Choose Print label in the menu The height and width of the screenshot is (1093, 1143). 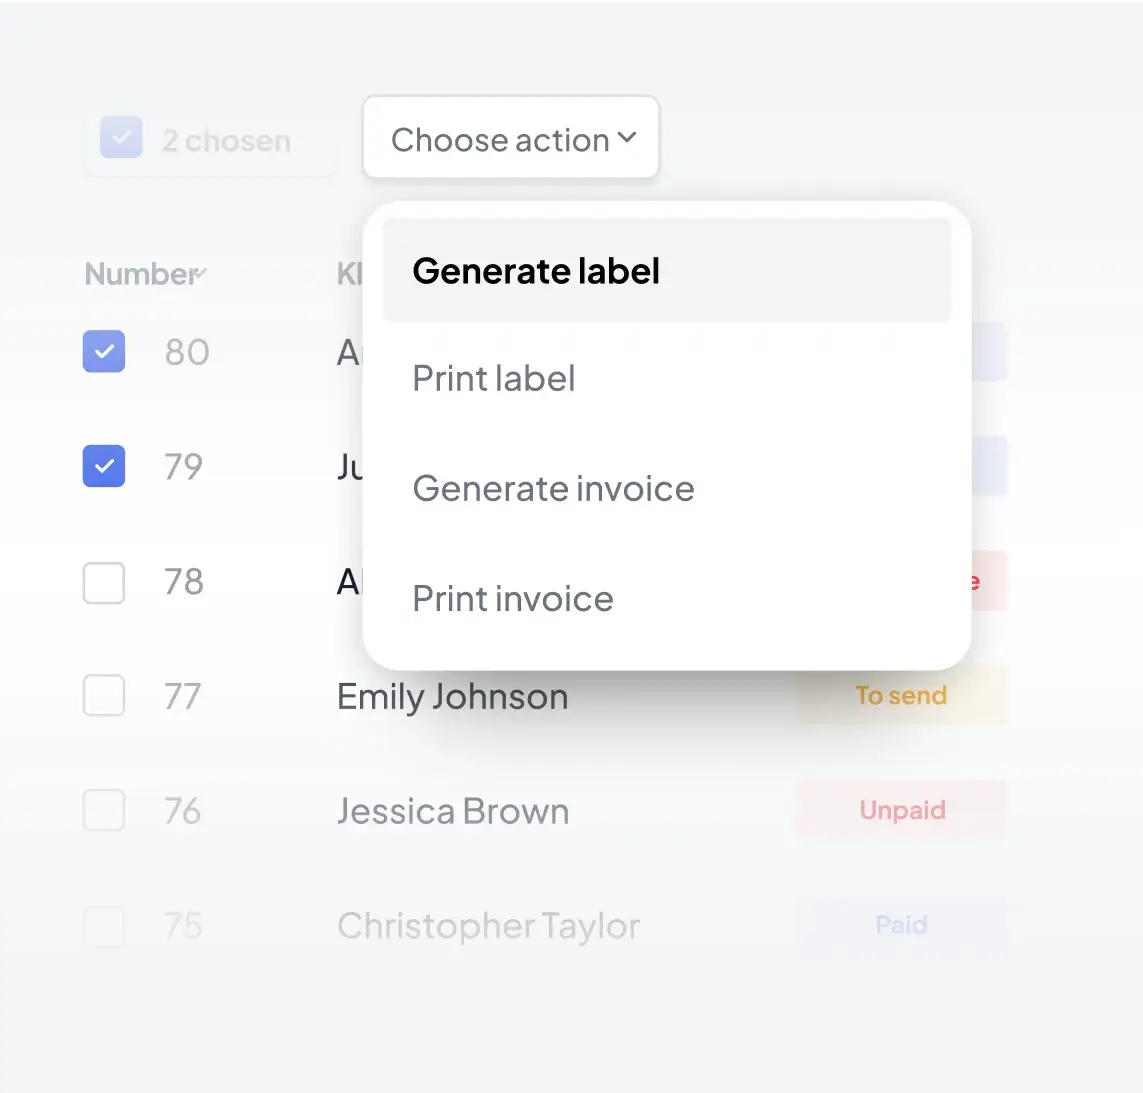click(x=494, y=379)
